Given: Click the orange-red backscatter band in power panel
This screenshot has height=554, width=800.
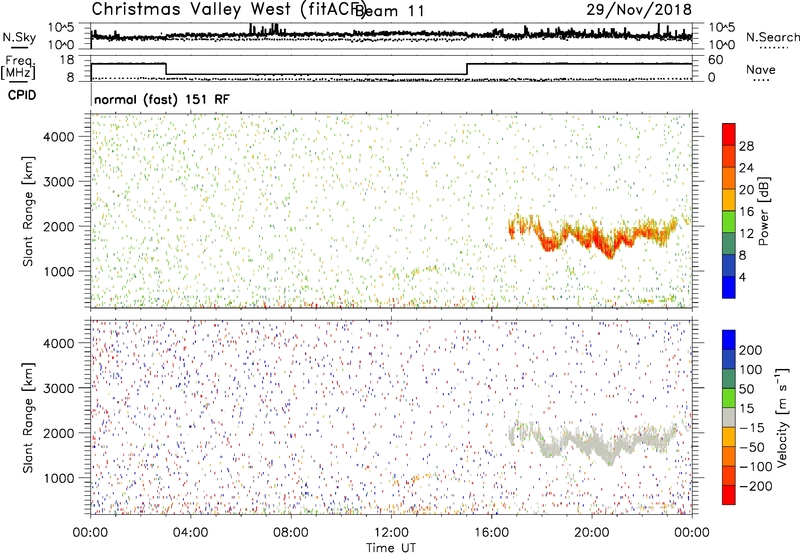Looking at the screenshot, I should (594, 236).
